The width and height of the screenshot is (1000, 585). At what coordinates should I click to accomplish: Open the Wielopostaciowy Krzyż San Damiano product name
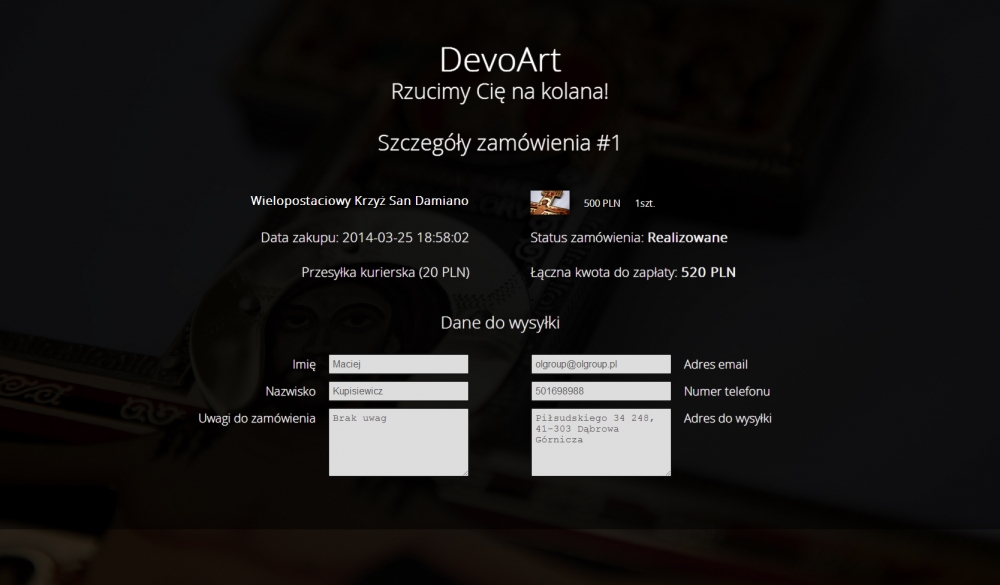click(x=359, y=200)
